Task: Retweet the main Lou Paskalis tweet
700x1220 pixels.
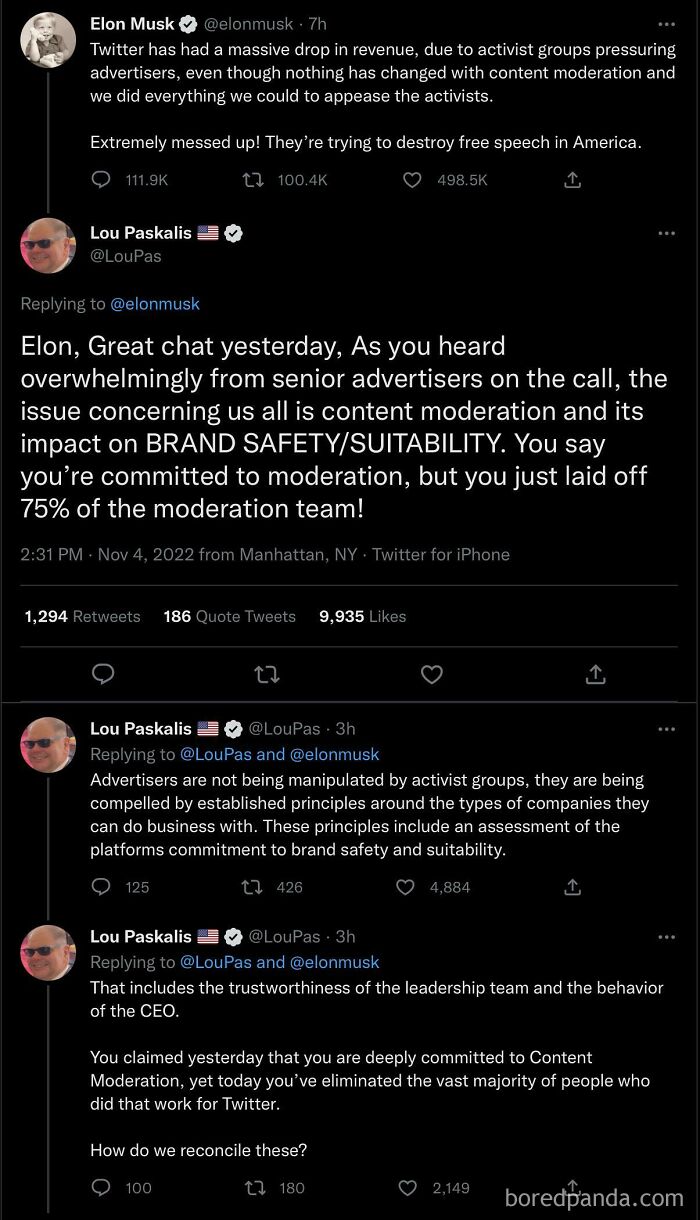Action: [267, 675]
